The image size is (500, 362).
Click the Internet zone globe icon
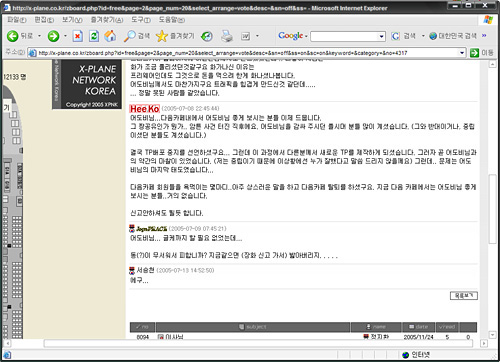pyautogui.click(x=405, y=355)
